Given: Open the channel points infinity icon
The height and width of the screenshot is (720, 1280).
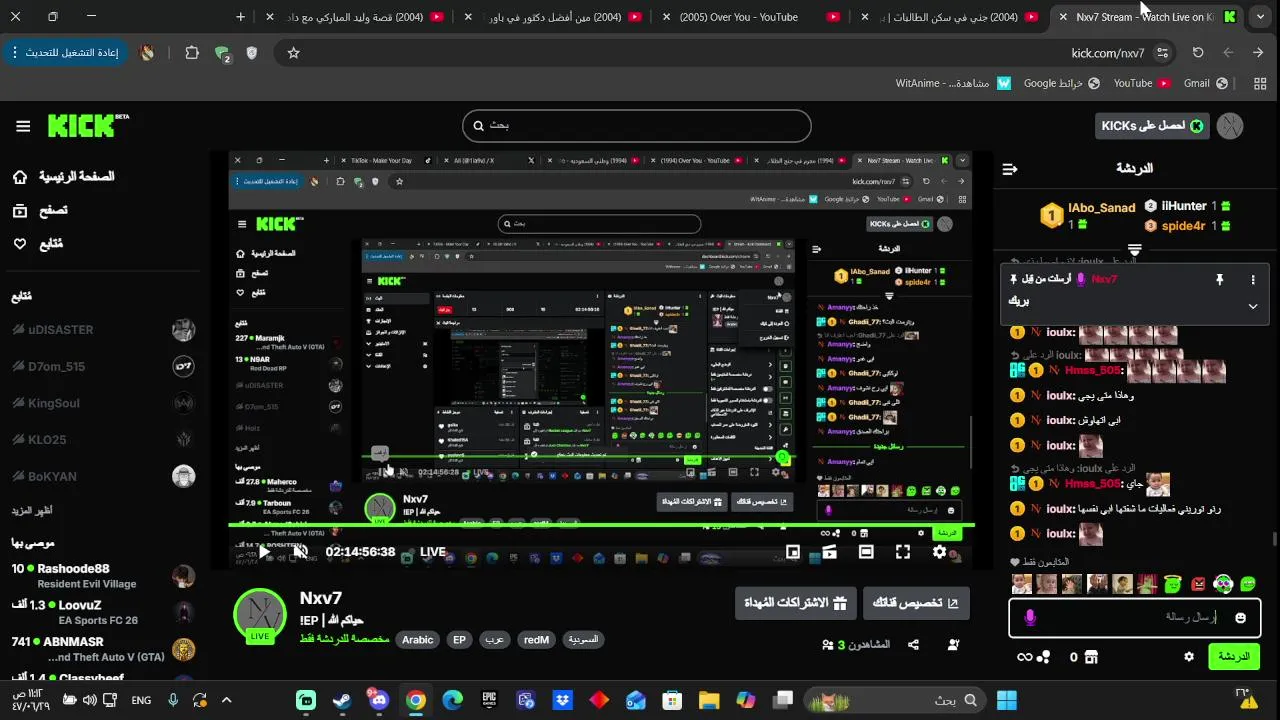Looking at the screenshot, I should click(x=1033, y=657).
